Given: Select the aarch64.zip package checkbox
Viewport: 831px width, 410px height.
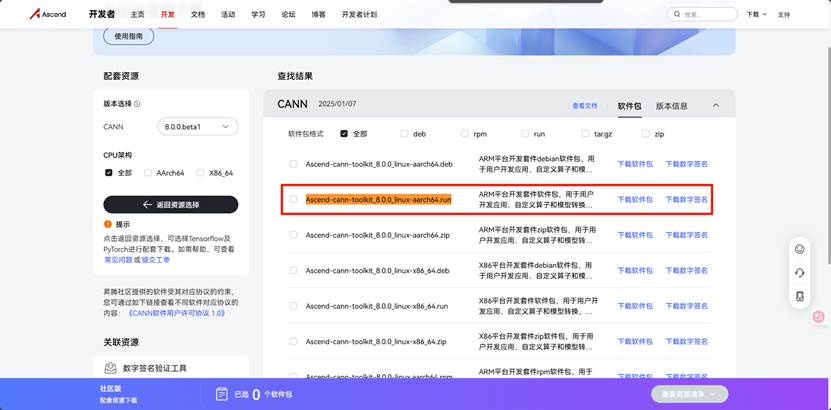Looking at the screenshot, I should (293, 235).
